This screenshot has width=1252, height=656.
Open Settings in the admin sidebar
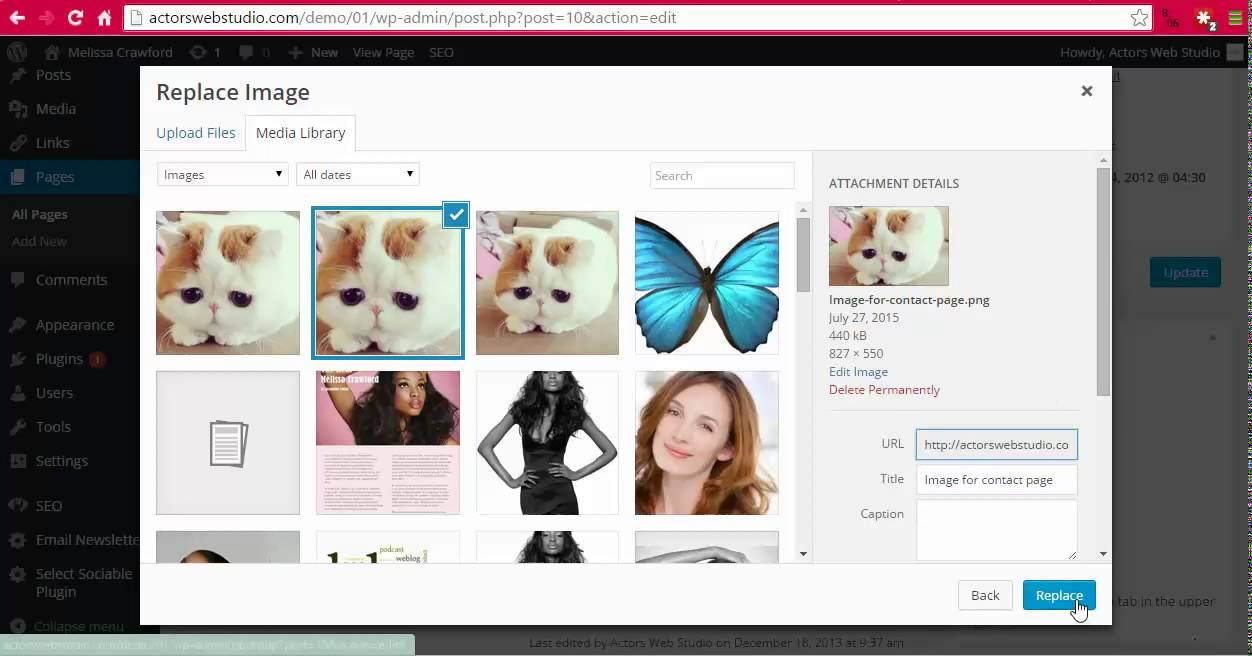coord(62,461)
